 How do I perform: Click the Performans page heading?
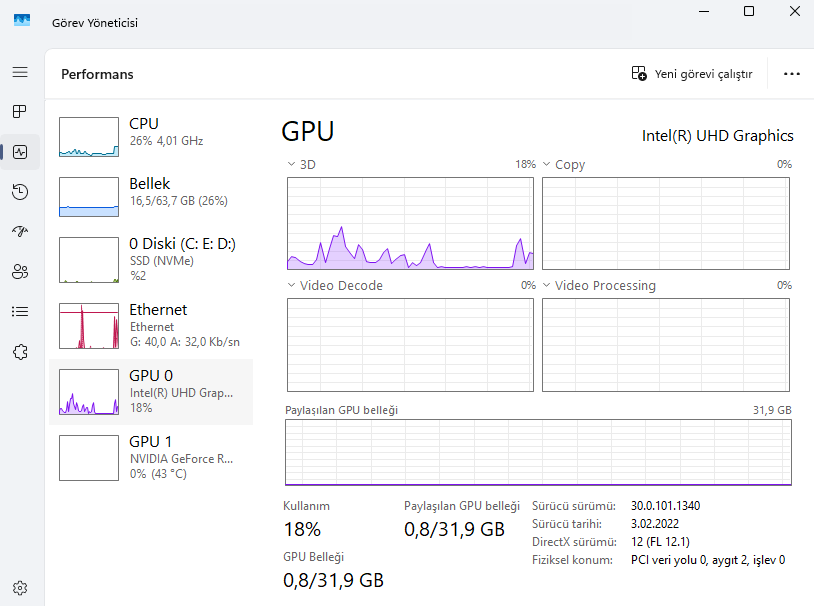click(x=97, y=74)
